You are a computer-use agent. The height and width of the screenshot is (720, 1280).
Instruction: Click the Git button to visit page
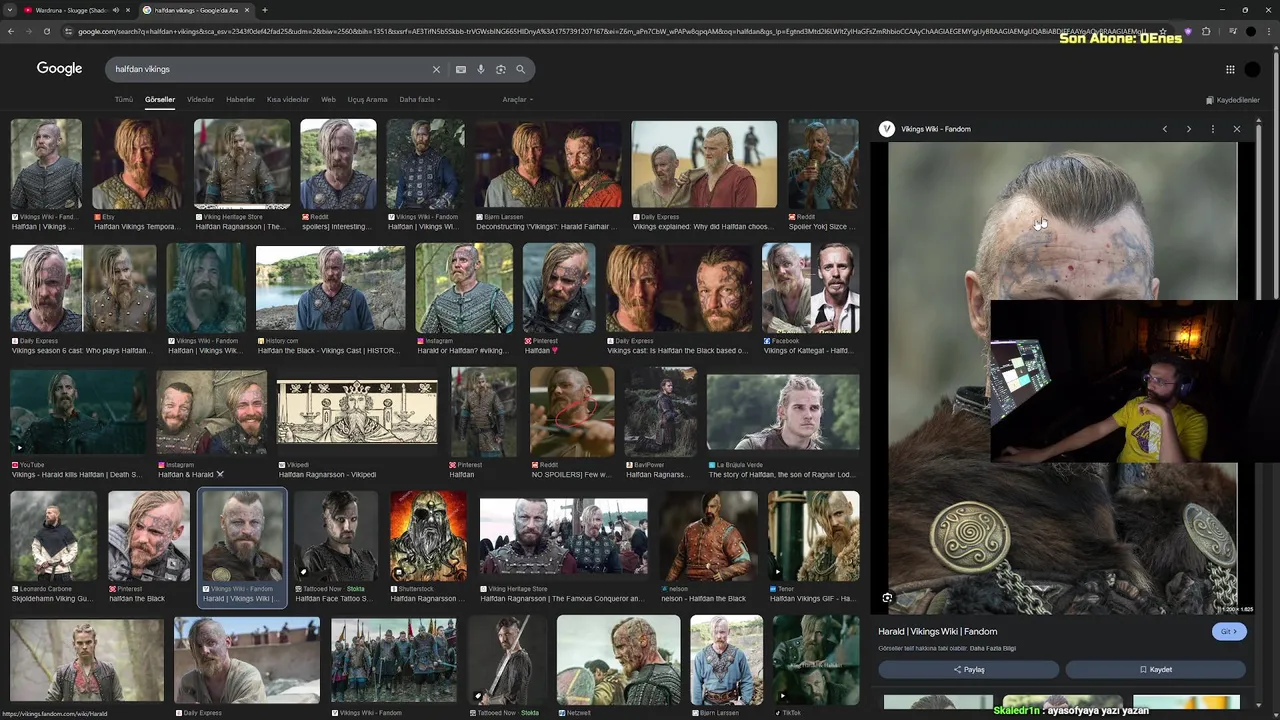tap(1229, 631)
